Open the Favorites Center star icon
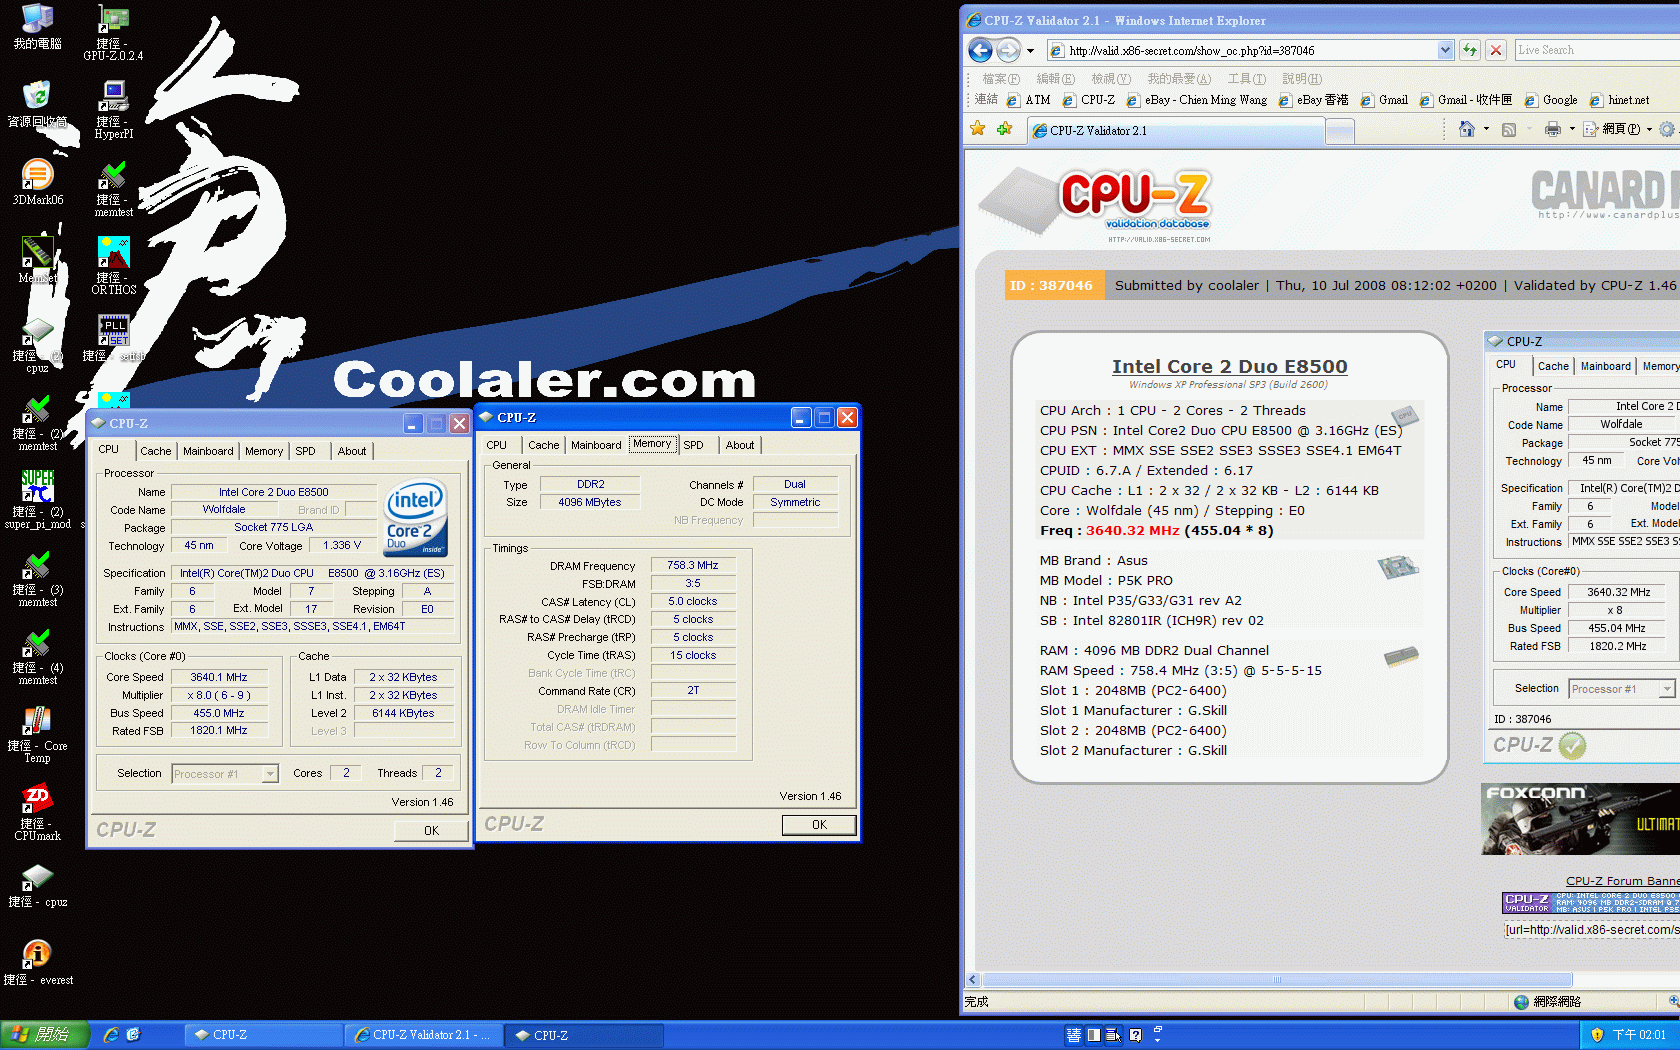This screenshot has width=1680, height=1050. pyautogui.click(x=978, y=129)
